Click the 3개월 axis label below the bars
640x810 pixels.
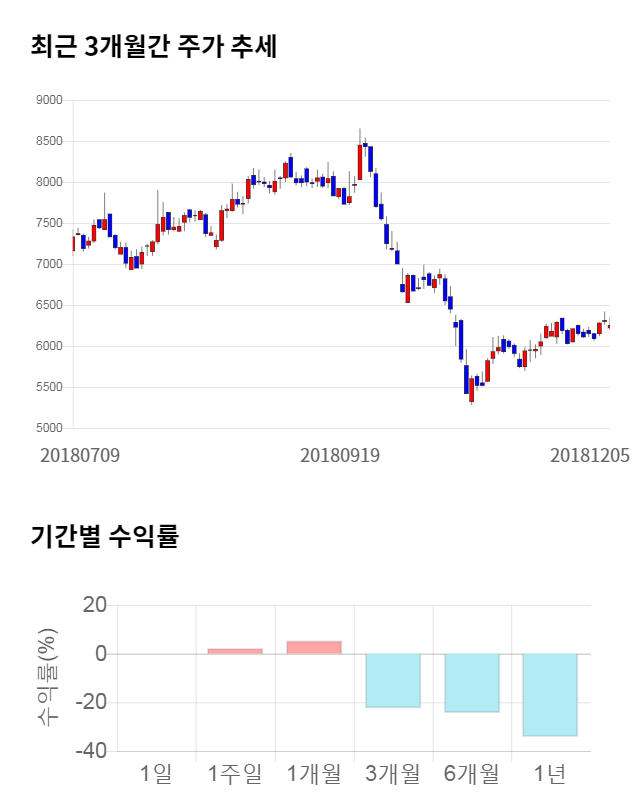[393, 773]
